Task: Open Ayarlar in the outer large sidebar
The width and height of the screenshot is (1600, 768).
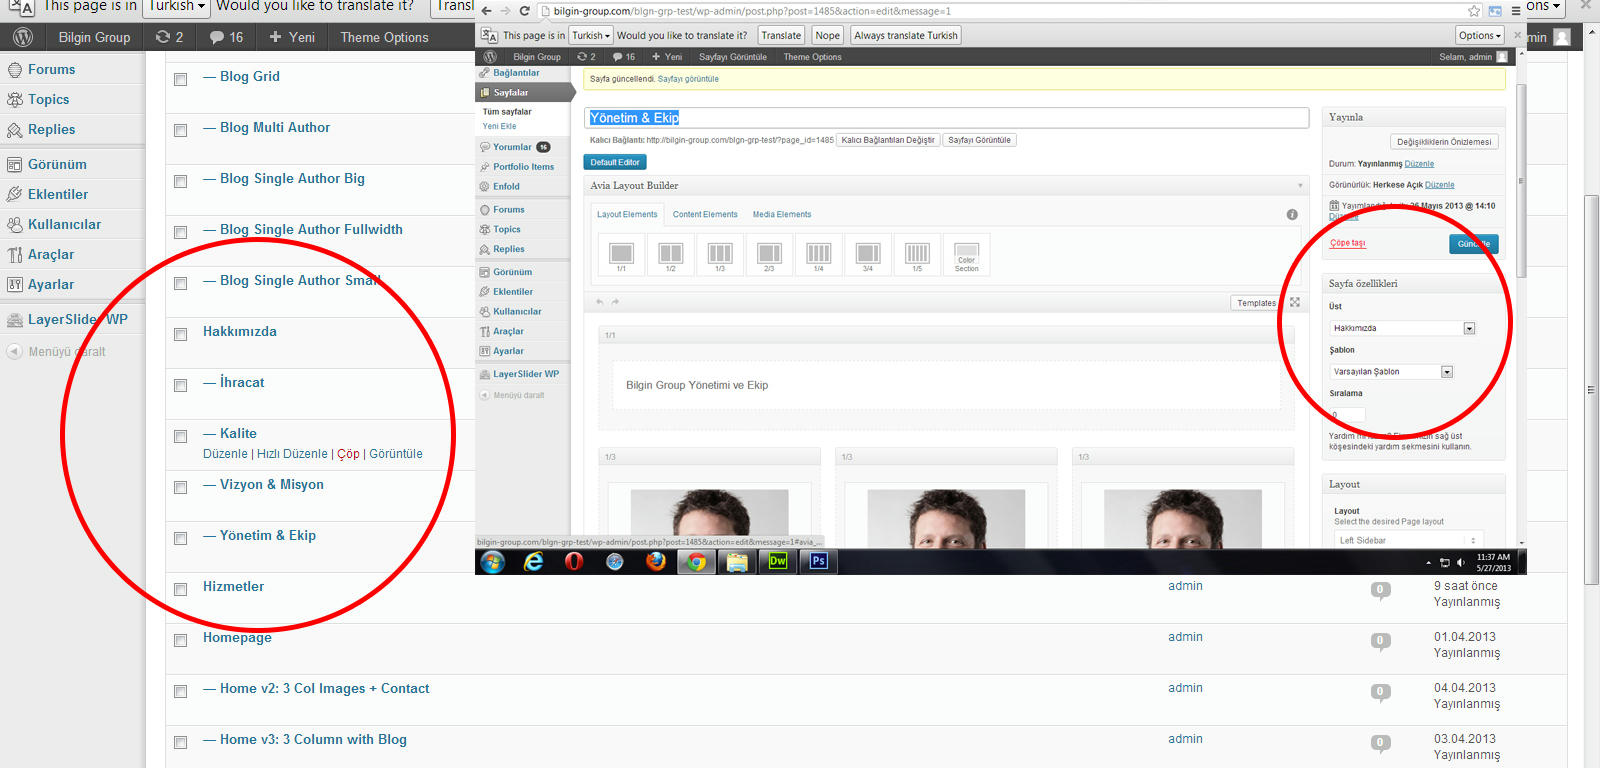Action: (51, 284)
